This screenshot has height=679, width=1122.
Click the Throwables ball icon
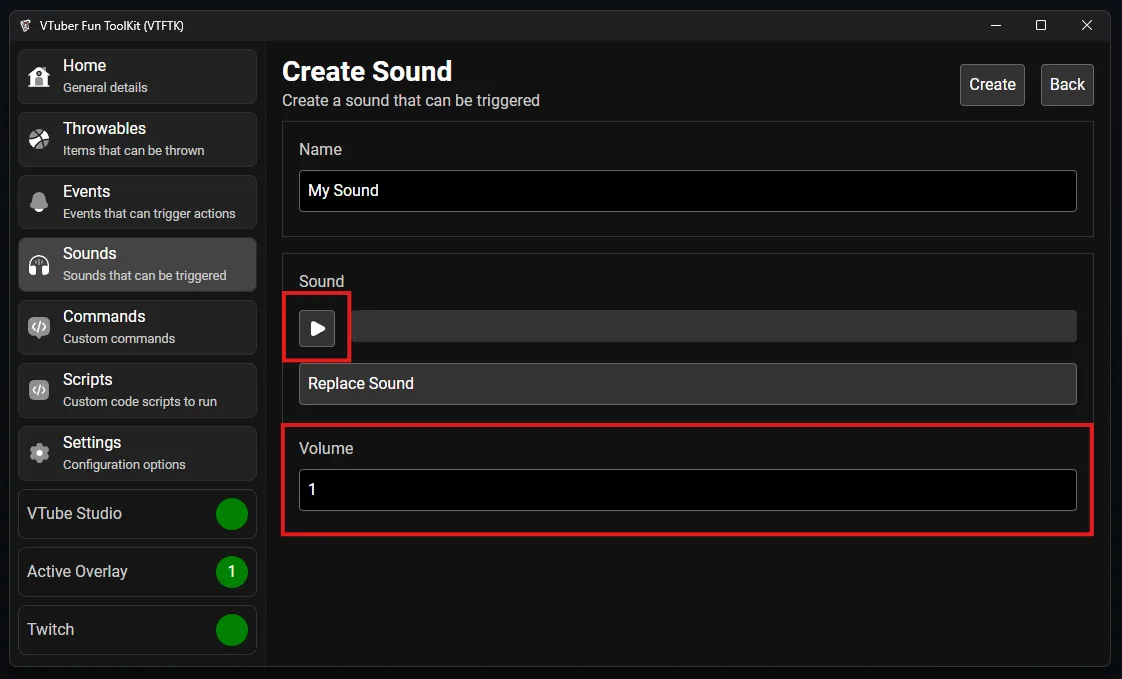39,139
